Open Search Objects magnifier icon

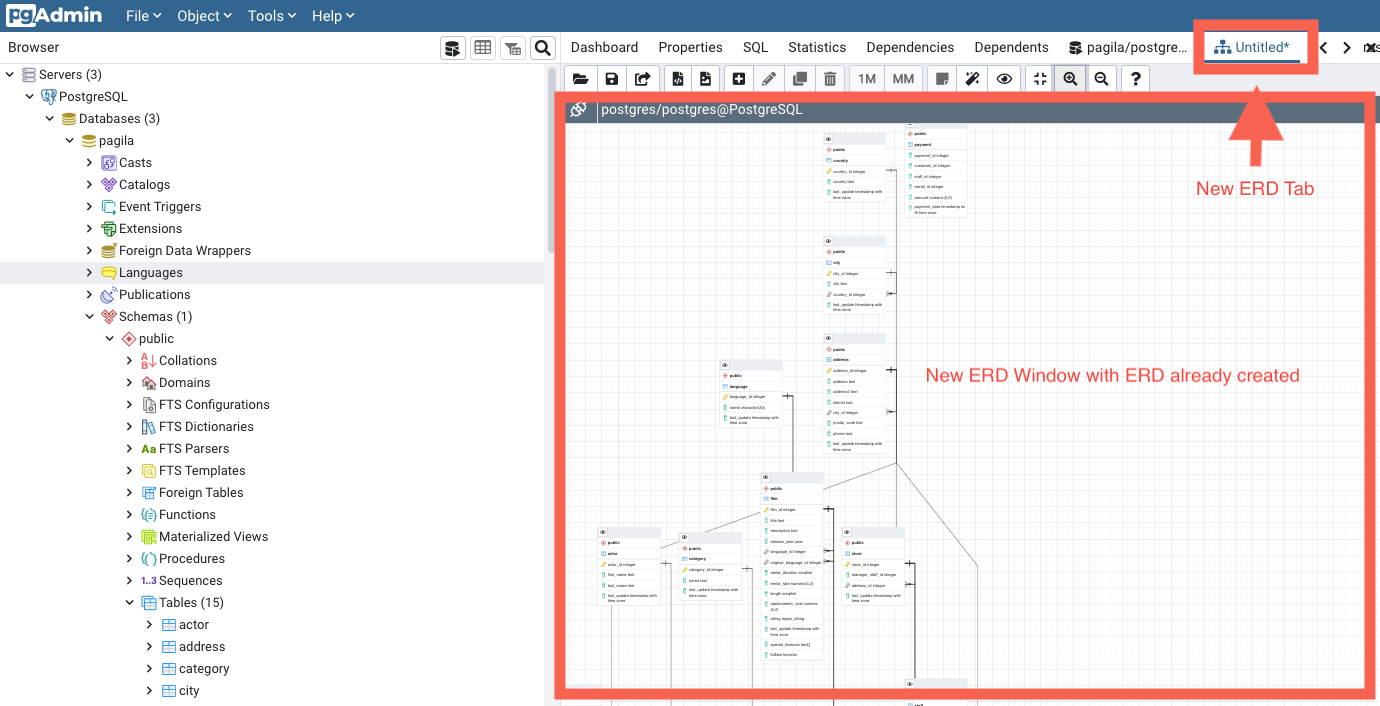coord(543,47)
